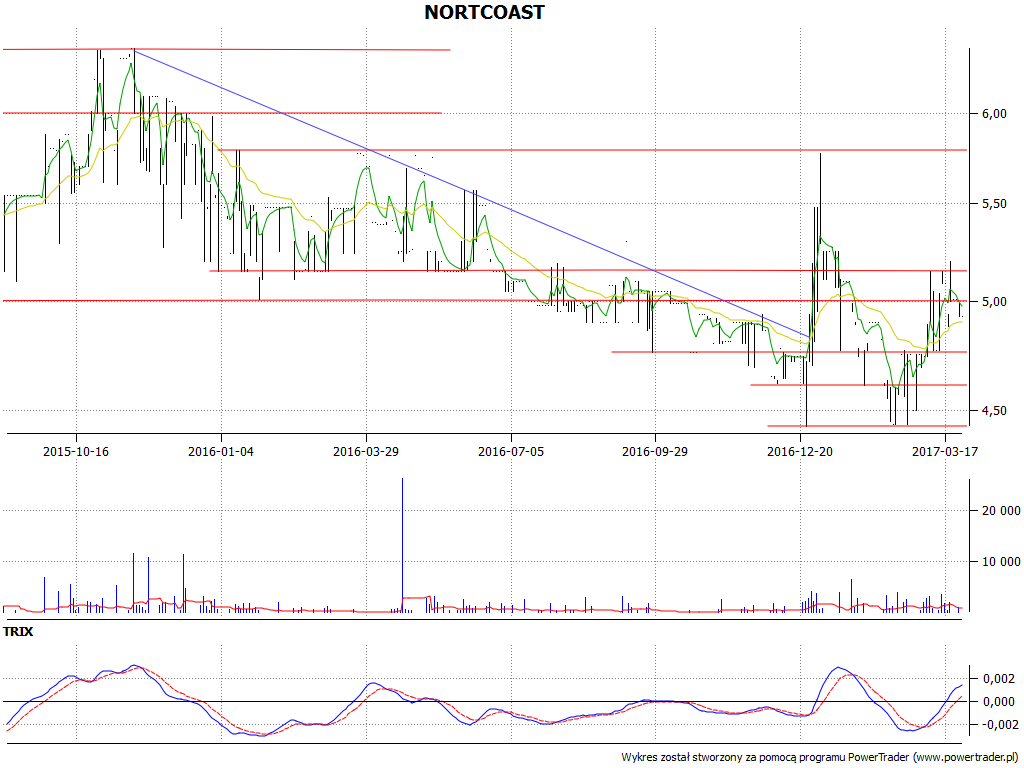This screenshot has width=1024, height=768.
Task: Select the 2016-03-29 date label
Action: coord(366,451)
